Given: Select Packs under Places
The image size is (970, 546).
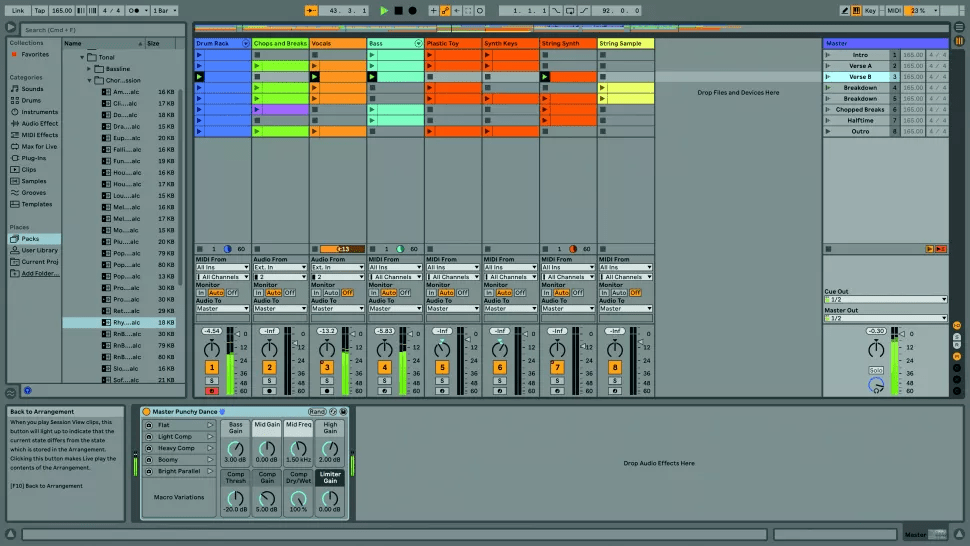Looking at the screenshot, I should (30, 239).
